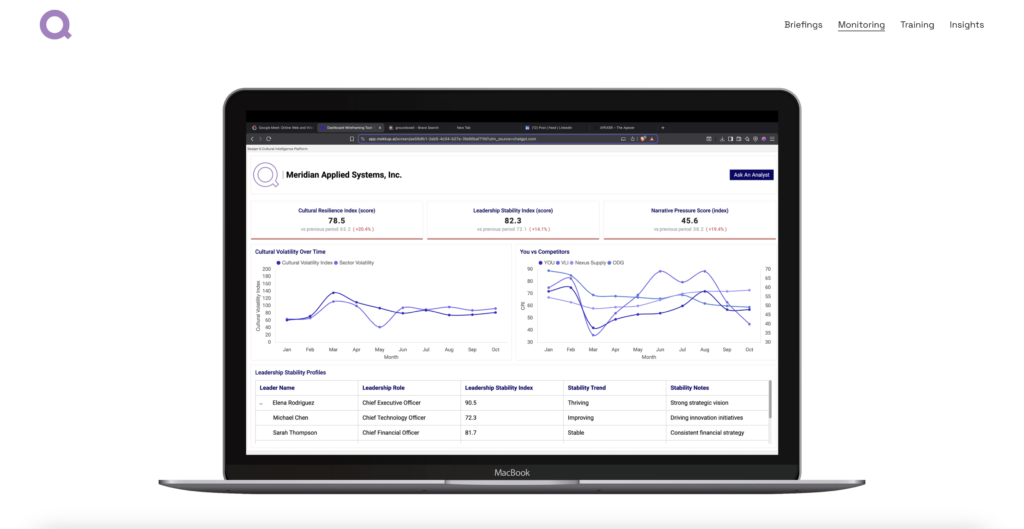Click the Brave shield icon in address bar
Viewport: 1024px width, 529px height.
pos(644,139)
